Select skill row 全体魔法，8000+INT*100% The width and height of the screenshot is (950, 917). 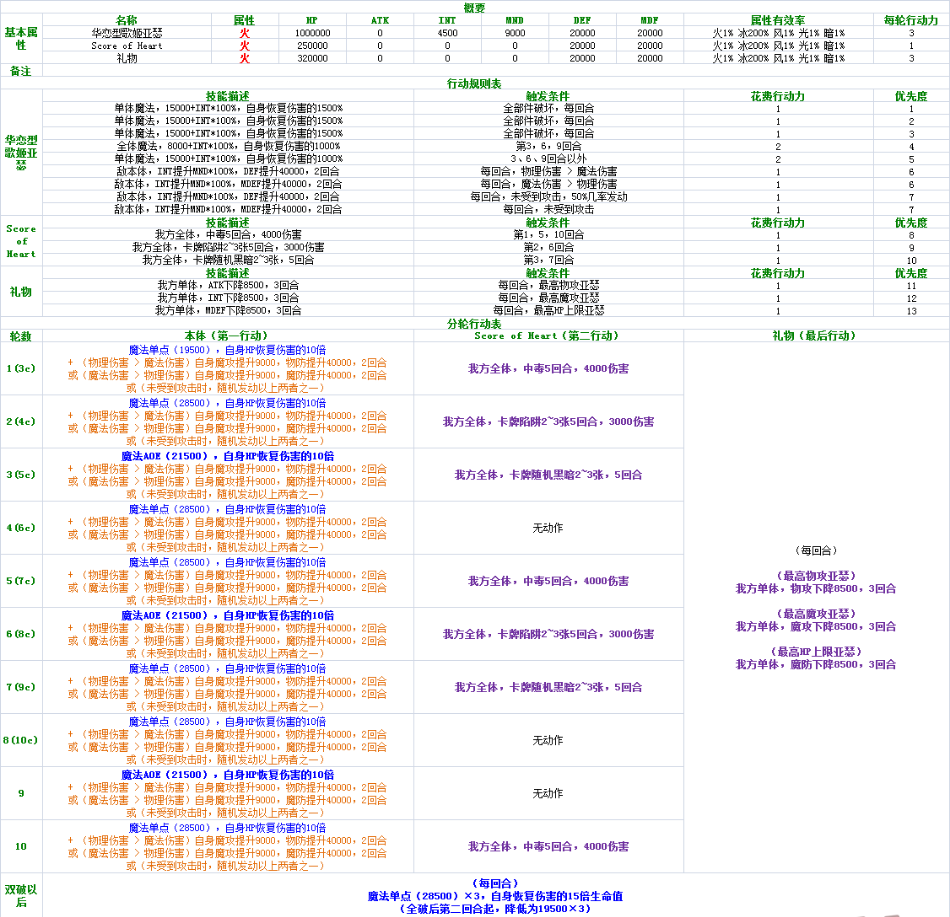coord(228,146)
